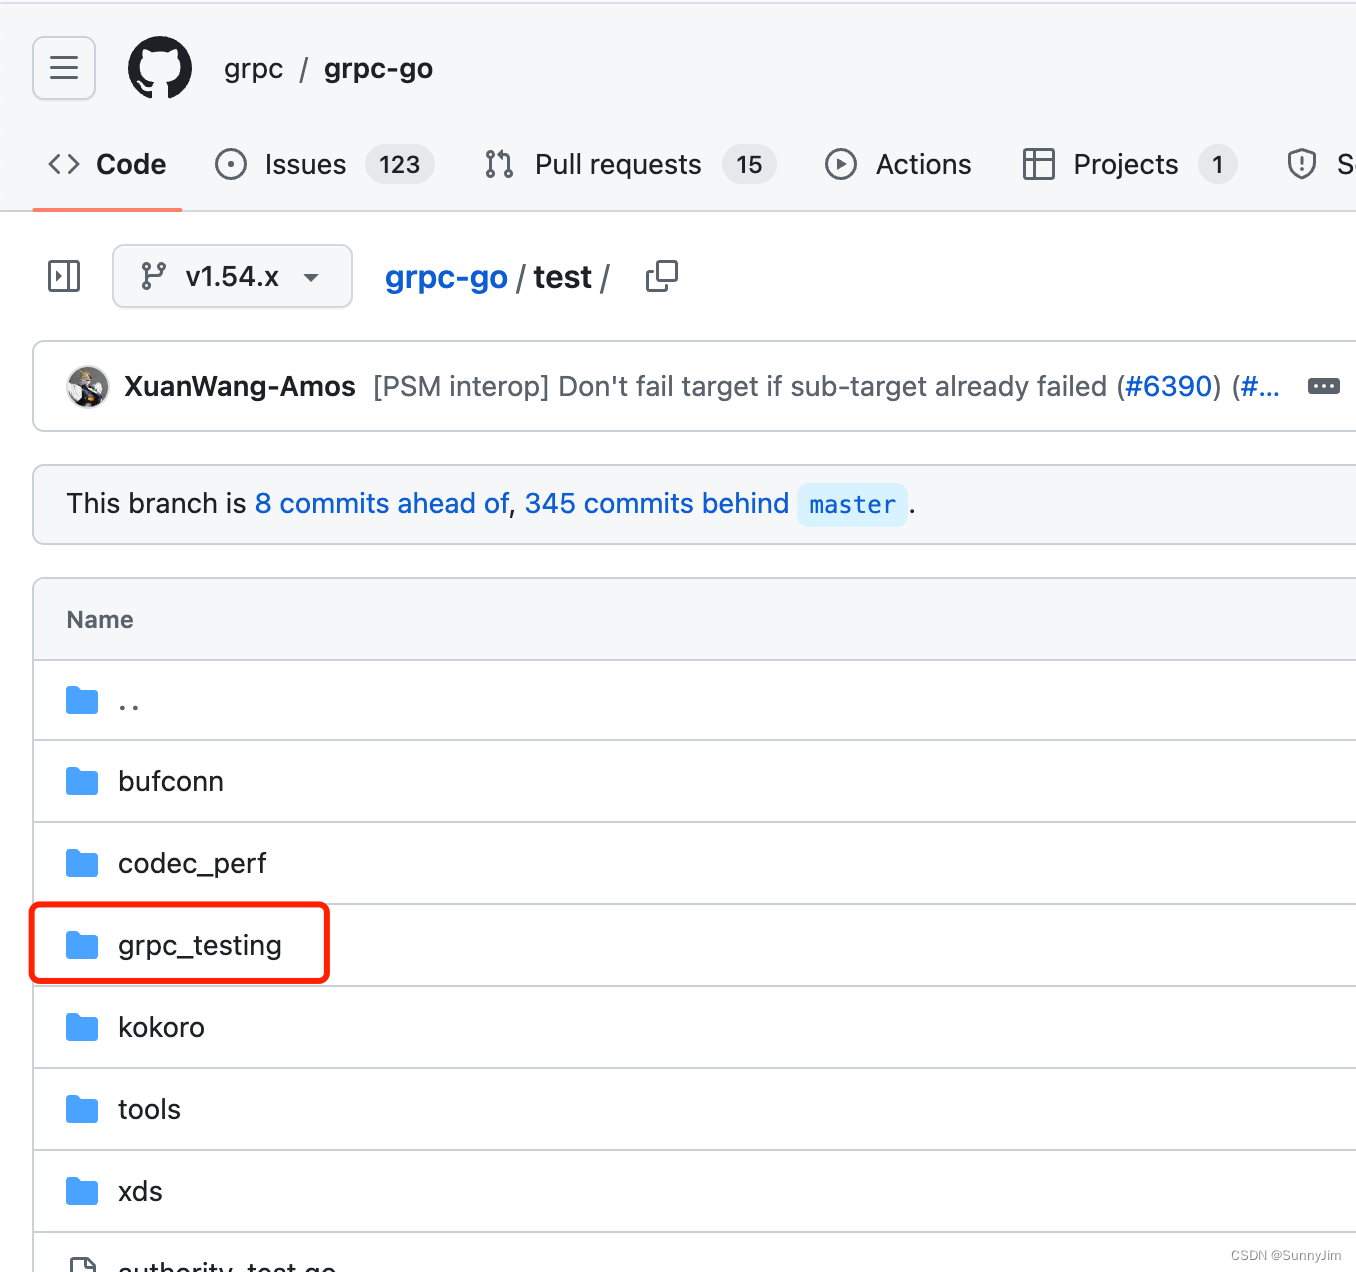Click the Projects count badge 1
Image resolution: width=1356 pixels, height=1272 pixels.
point(1218,164)
